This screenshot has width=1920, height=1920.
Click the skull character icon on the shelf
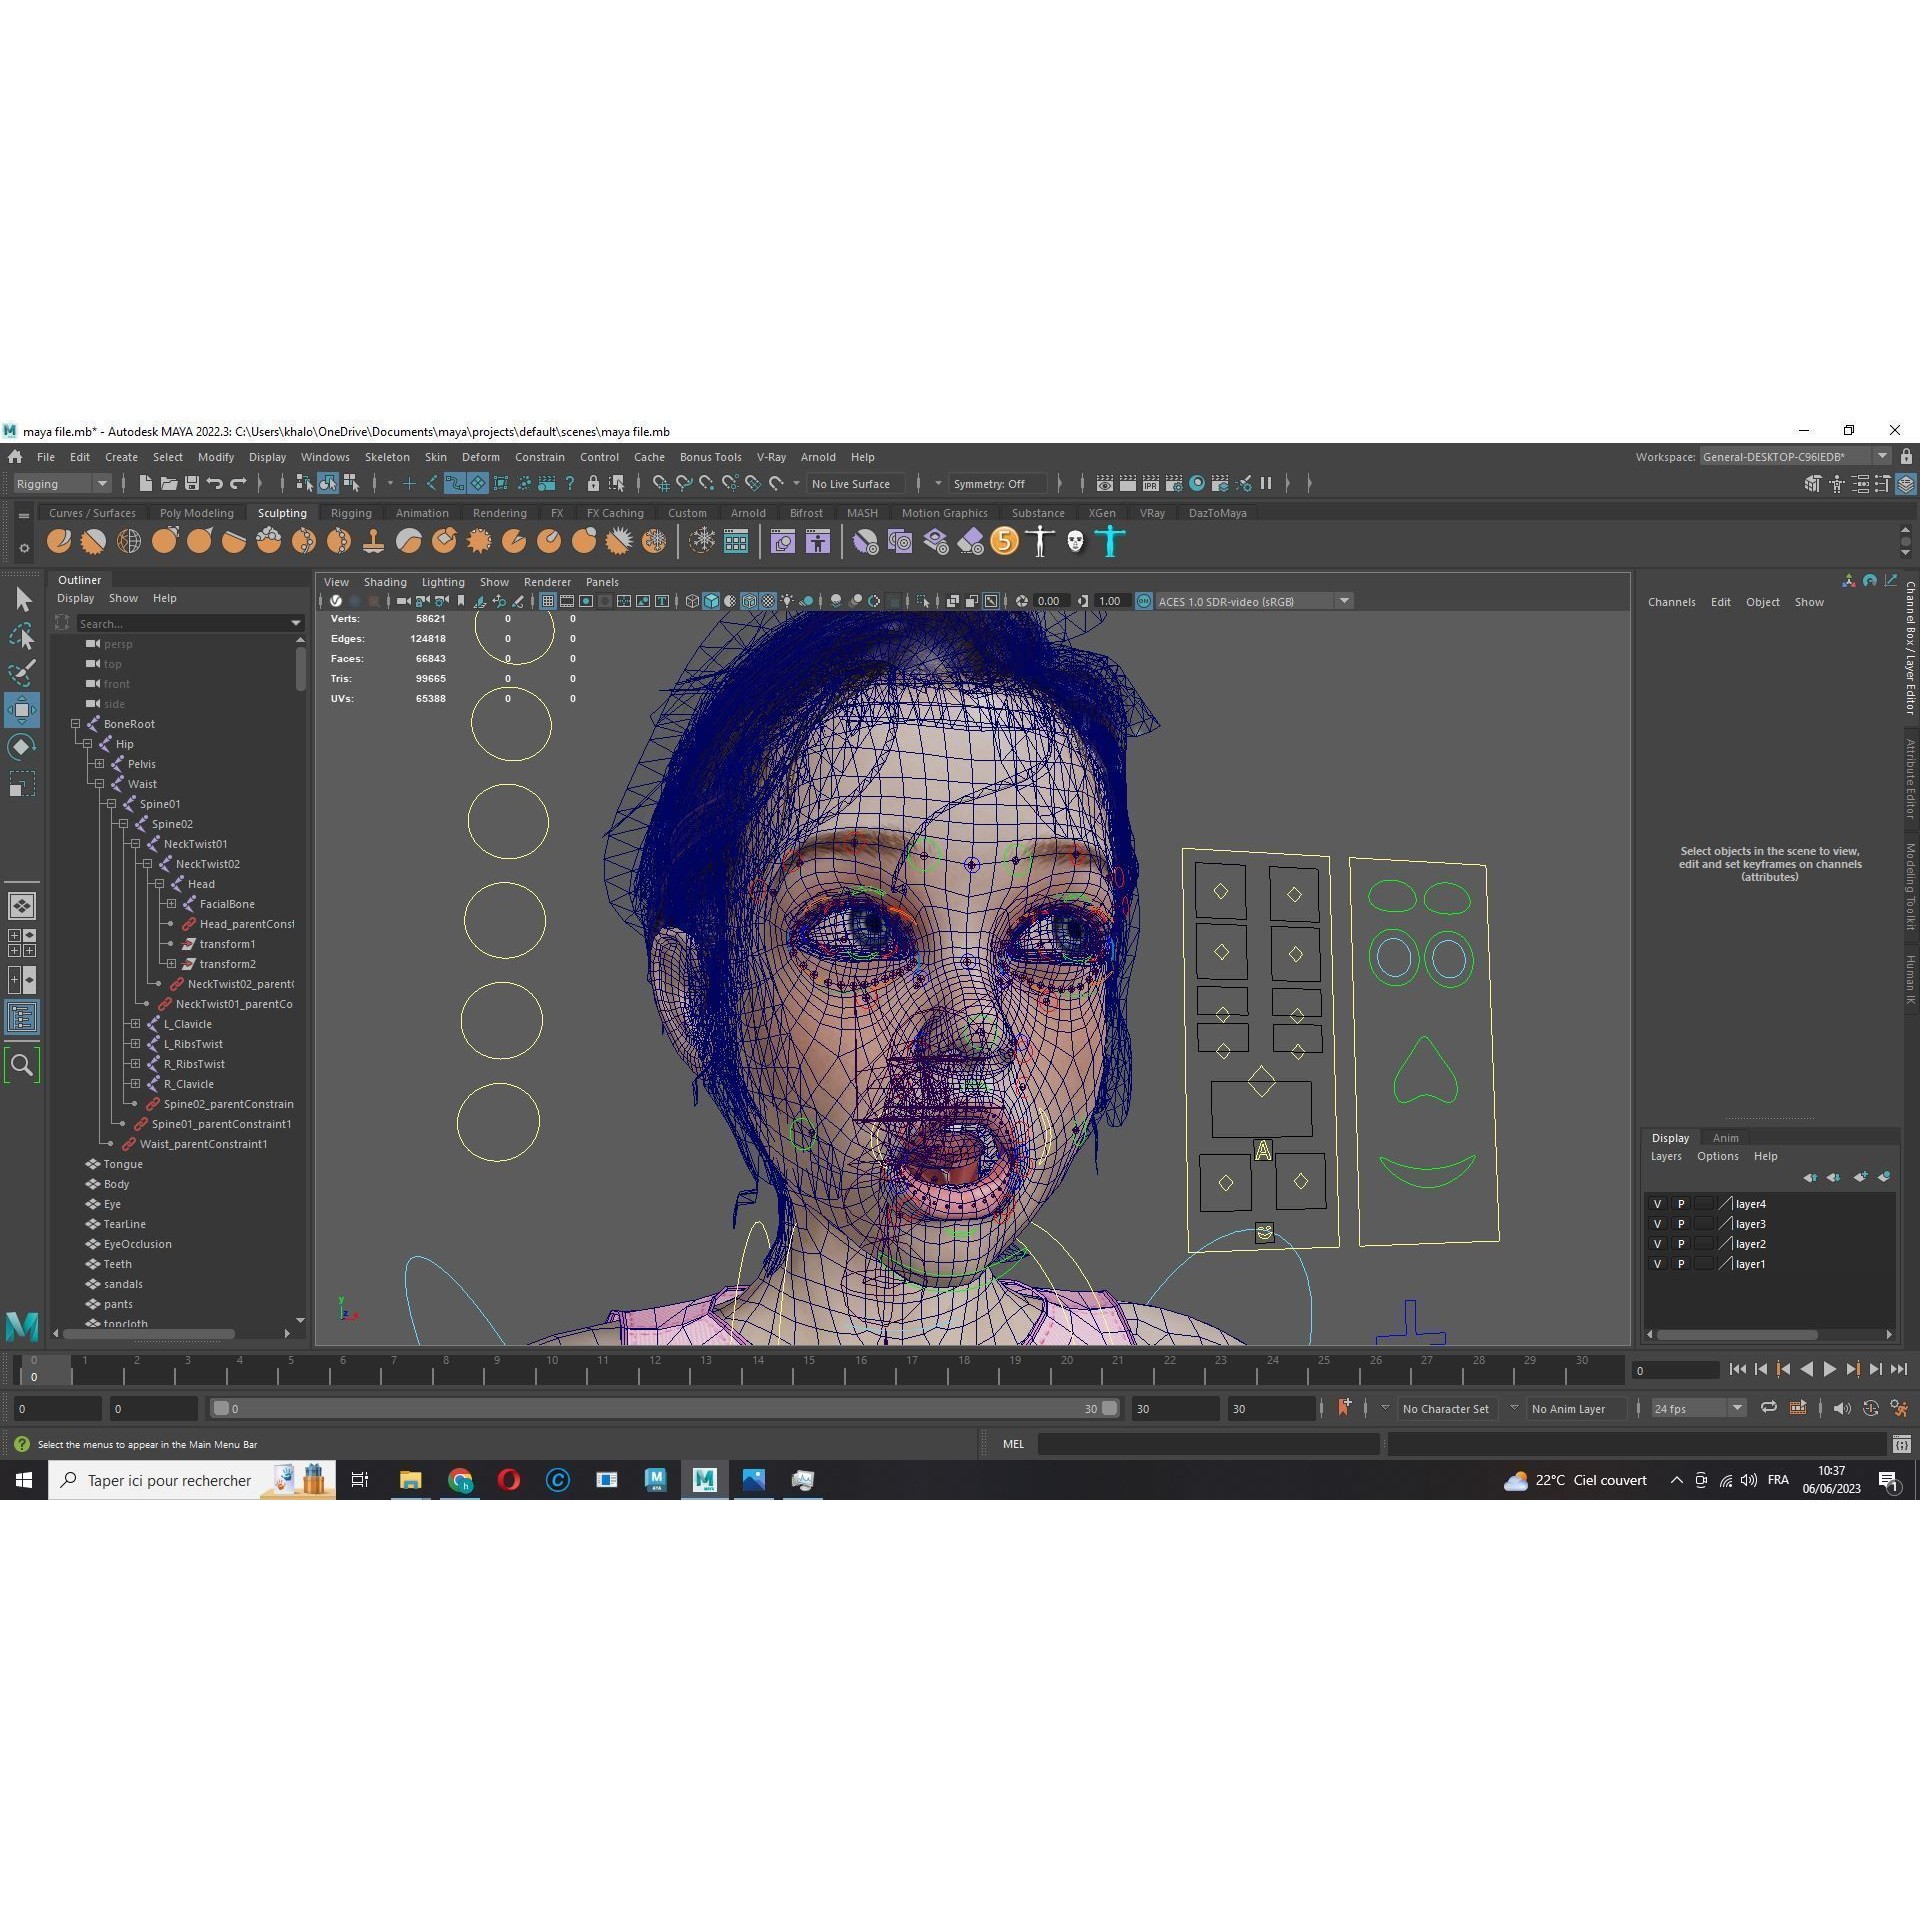pos(1073,541)
